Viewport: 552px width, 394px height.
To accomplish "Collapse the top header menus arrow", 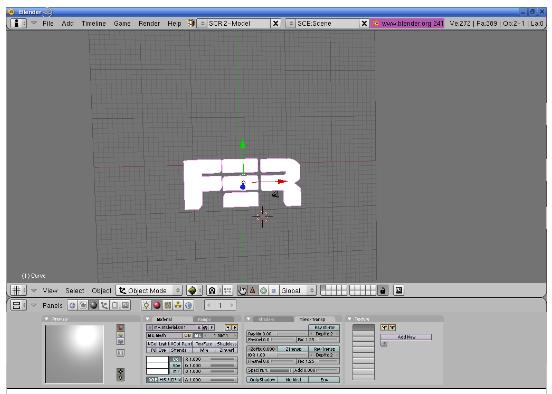I will [x=34, y=23].
